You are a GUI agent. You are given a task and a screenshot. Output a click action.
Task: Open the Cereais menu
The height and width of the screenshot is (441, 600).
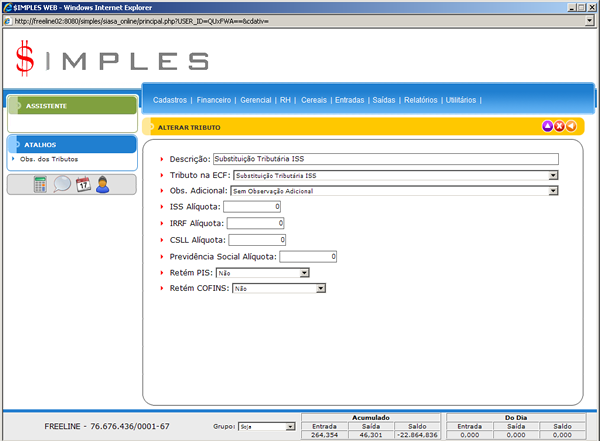pos(313,100)
